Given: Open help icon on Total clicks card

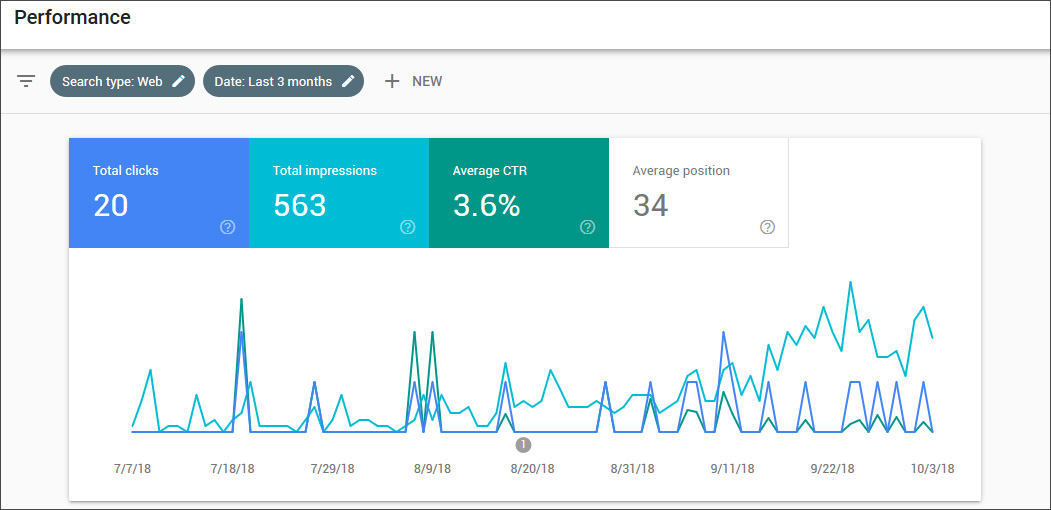Looking at the screenshot, I should click(x=227, y=227).
